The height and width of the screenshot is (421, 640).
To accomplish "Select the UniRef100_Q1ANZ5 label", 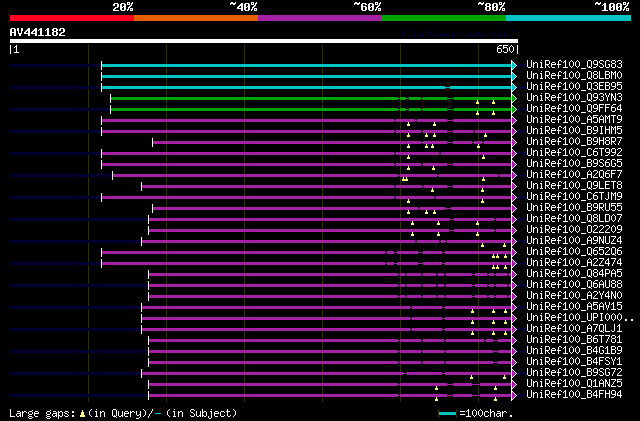I will coord(574,384).
